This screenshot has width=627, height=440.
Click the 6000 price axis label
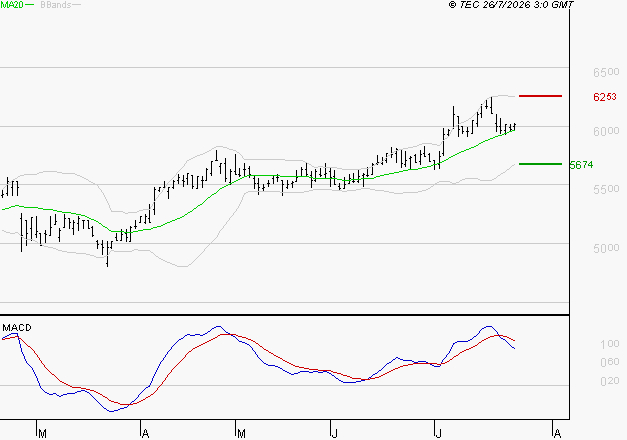(x=606, y=131)
